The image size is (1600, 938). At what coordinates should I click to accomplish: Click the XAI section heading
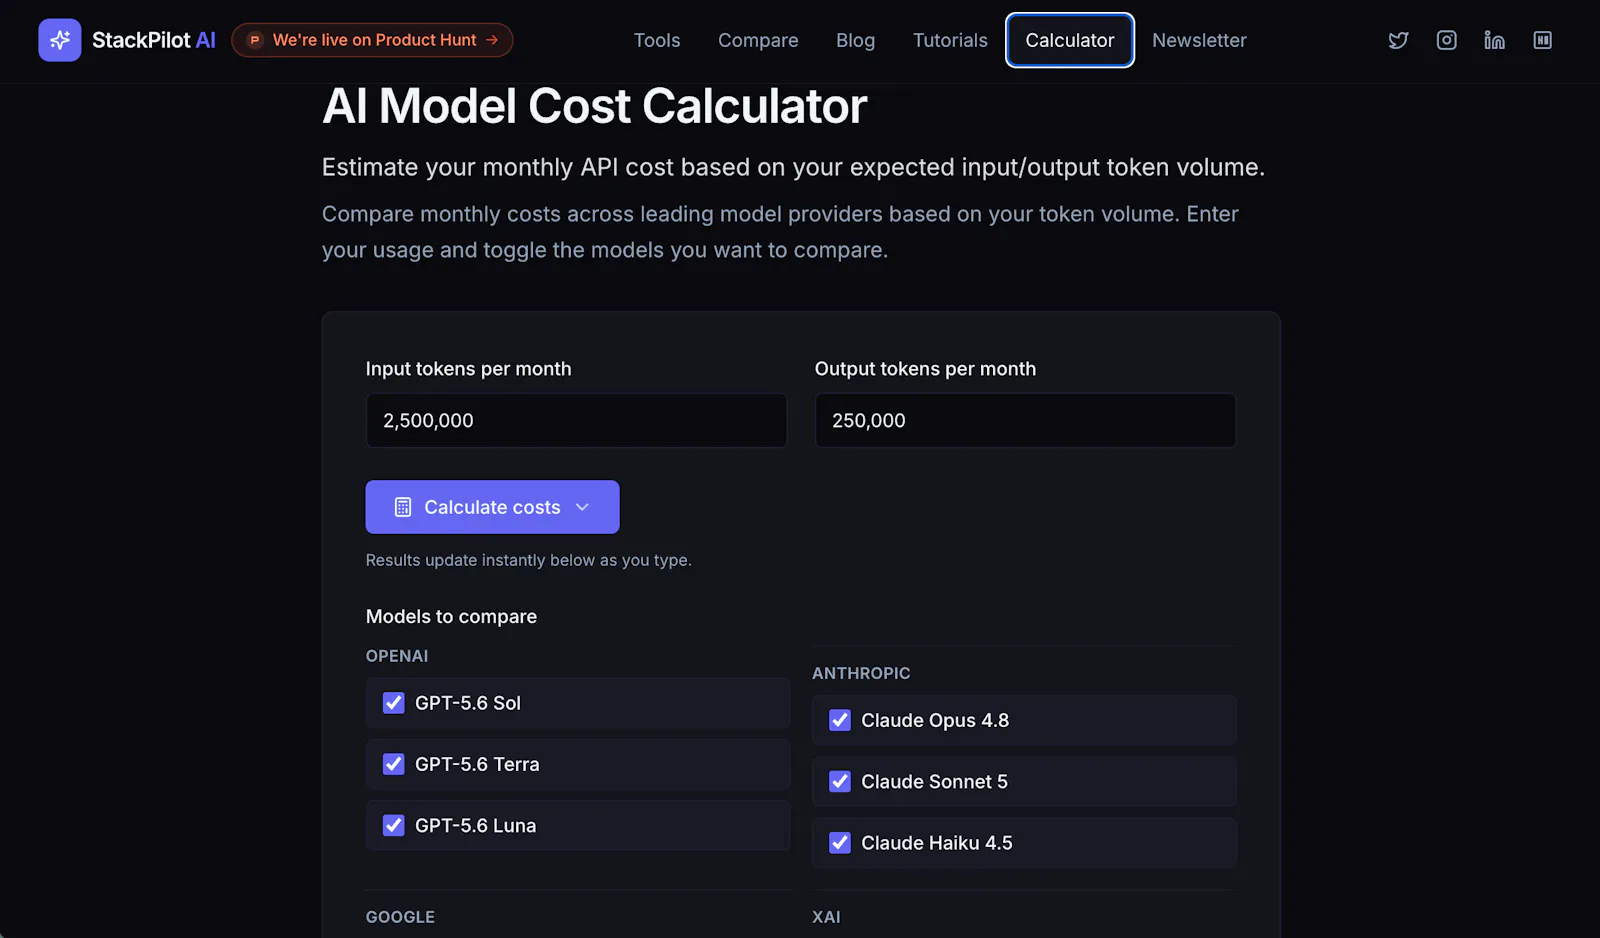click(826, 917)
